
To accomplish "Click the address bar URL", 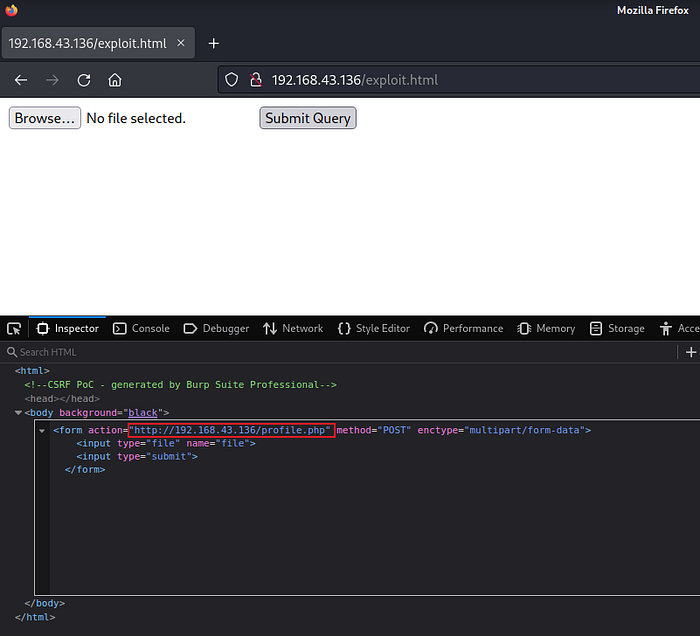I will [355, 80].
